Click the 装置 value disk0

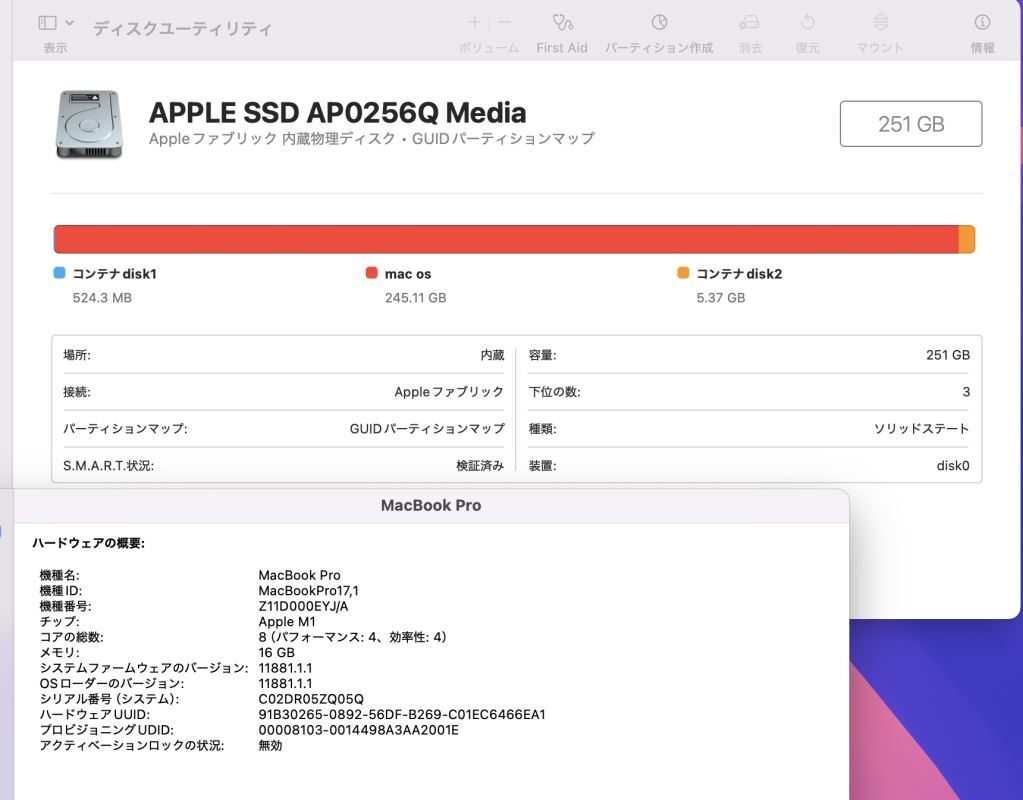coord(953,466)
